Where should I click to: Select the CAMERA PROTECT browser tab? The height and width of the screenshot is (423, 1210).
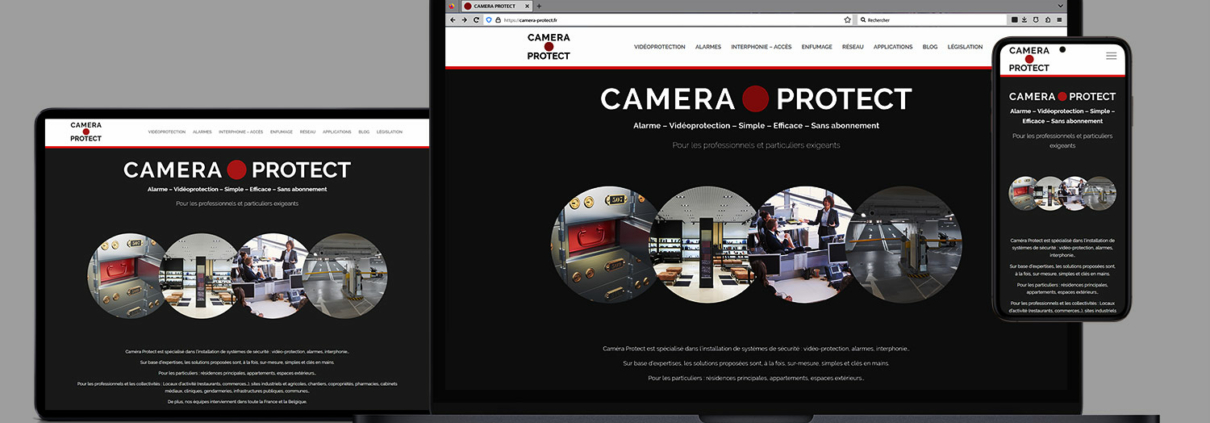[x=496, y=6]
